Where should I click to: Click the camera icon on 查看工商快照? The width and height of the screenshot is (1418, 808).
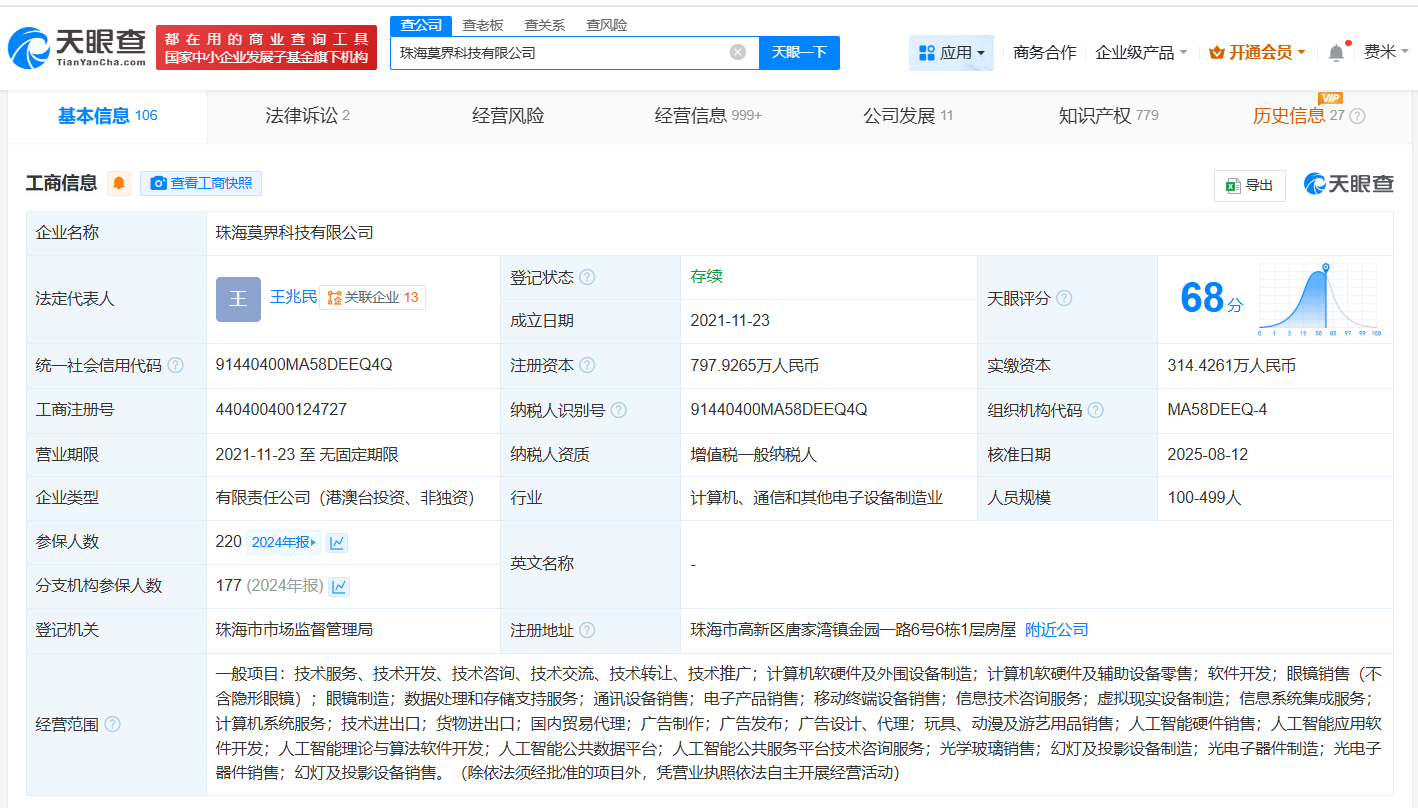tap(159, 183)
